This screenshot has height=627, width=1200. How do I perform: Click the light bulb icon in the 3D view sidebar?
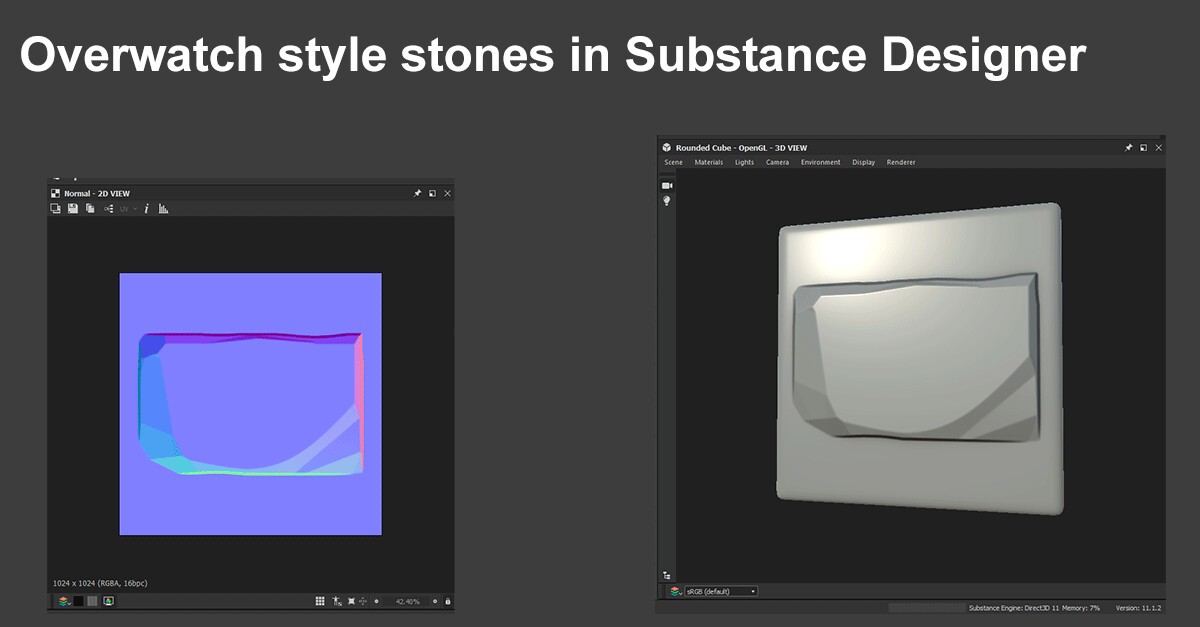[666, 200]
